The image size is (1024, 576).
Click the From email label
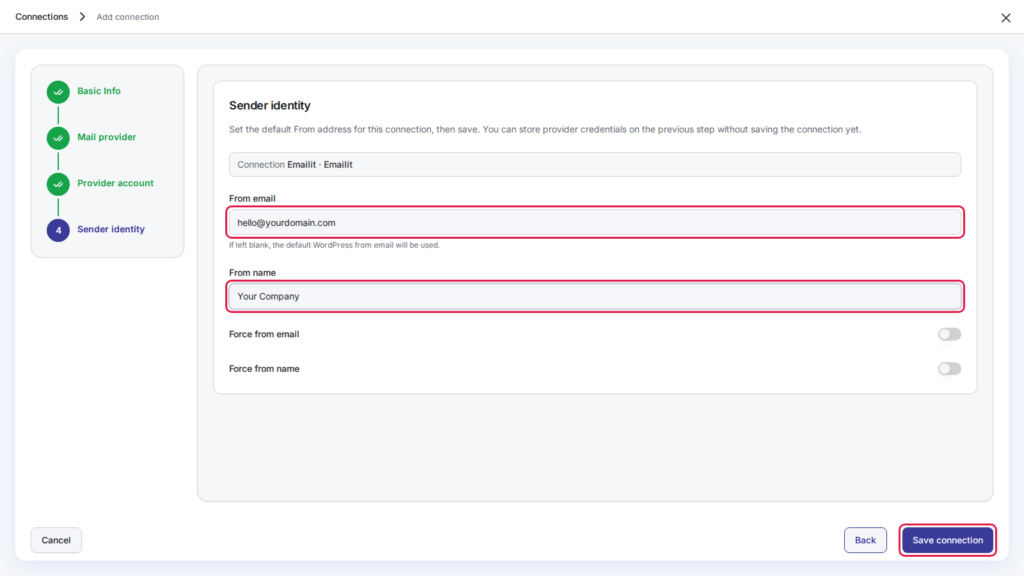(x=252, y=199)
